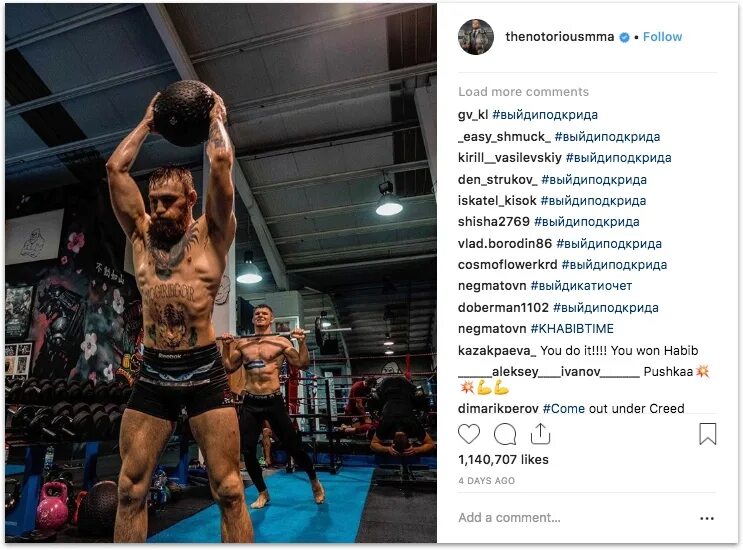Click the gym workout photo
The image size is (743, 550).
(x=221, y=273)
